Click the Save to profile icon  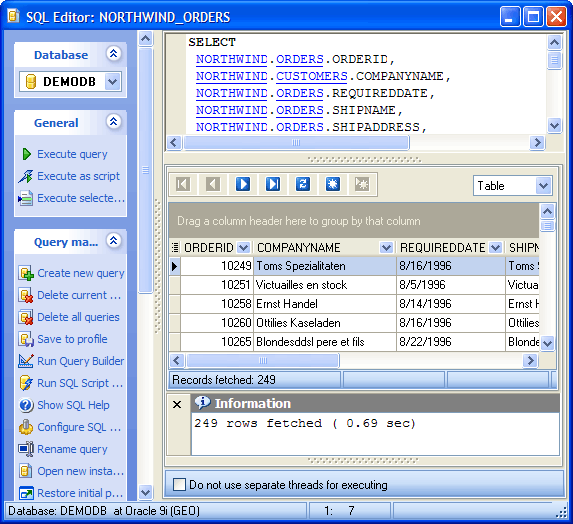26,339
